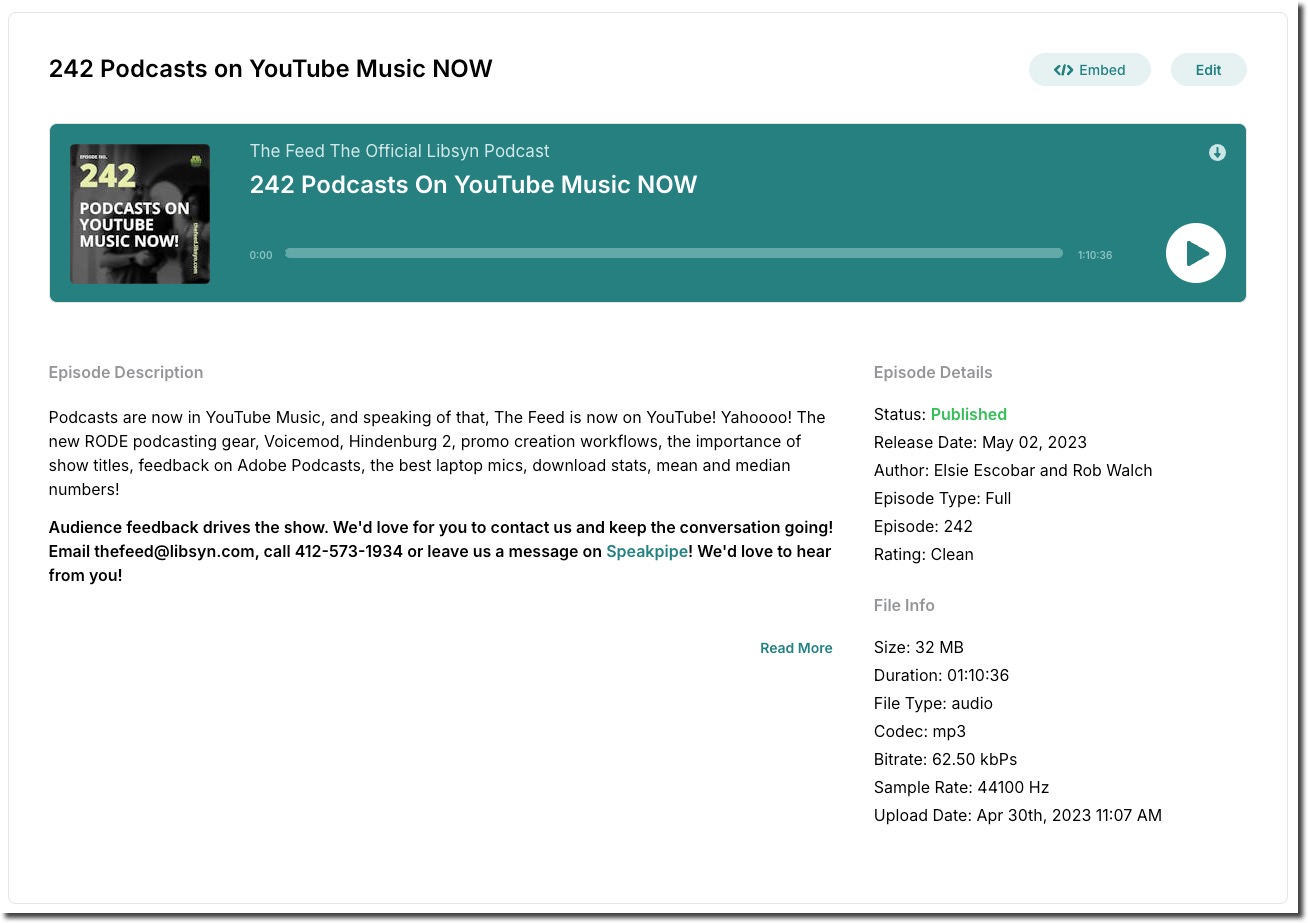The width and height of the screenshot is (1308, 923).
Task: Click 'Sample Rate: 44100 Hz'
Action: 962,787
